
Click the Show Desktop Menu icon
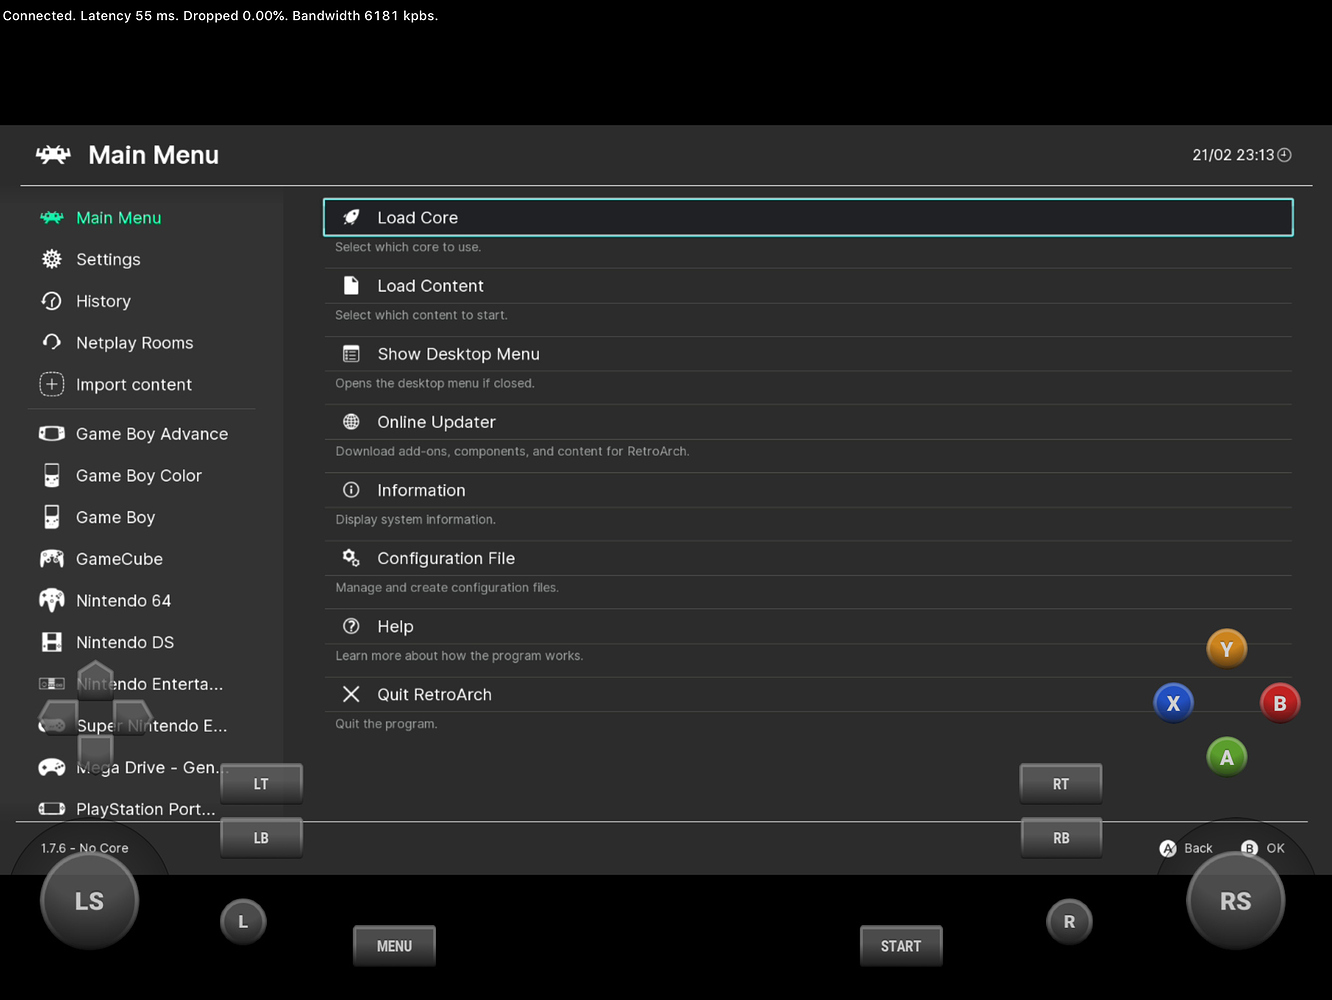[351, 353]
